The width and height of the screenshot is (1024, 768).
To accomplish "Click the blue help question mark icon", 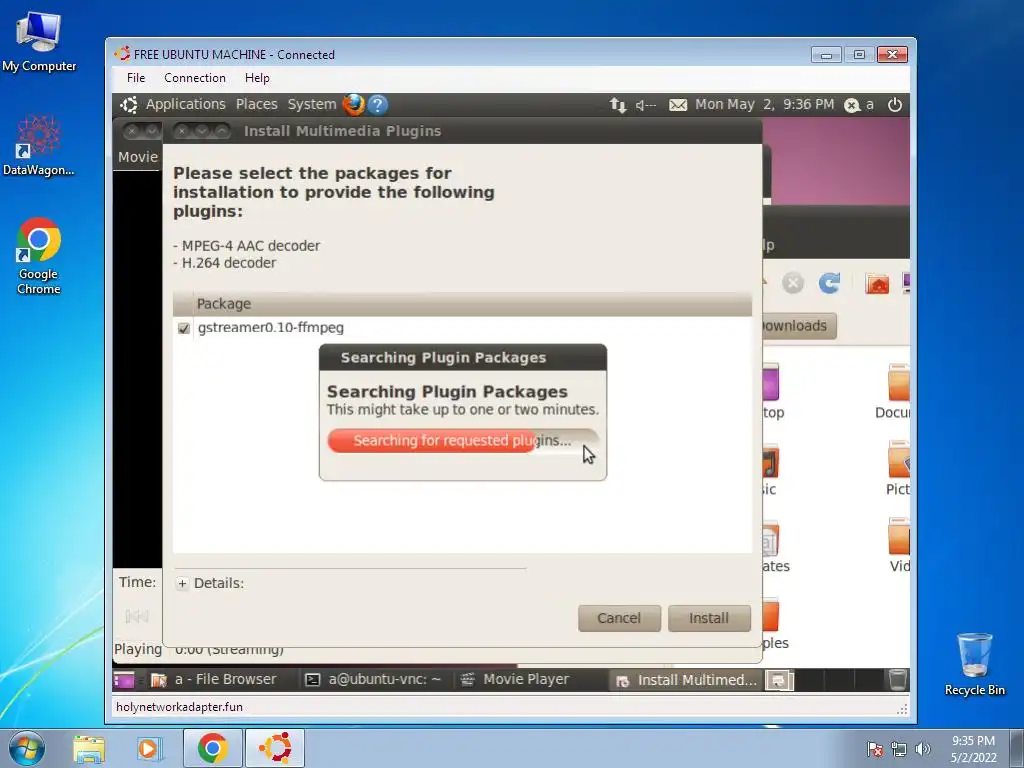I will click(377, 104).
